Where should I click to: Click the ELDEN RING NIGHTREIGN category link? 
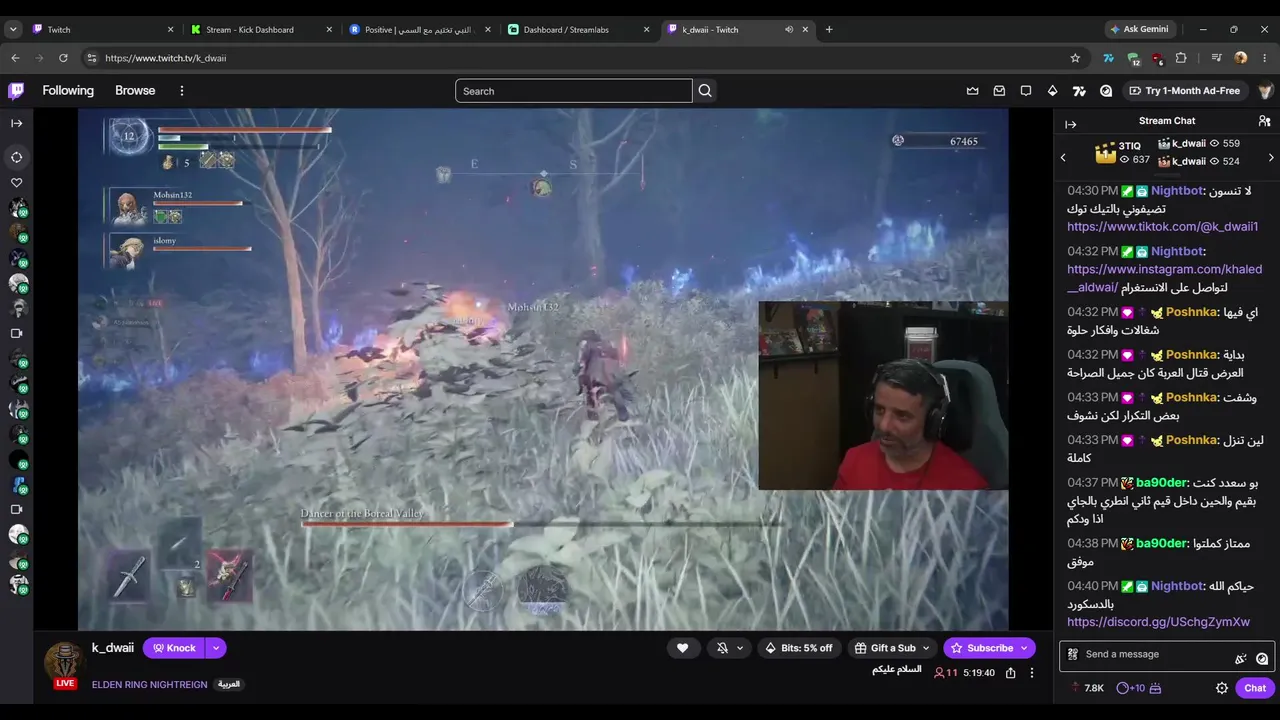pyautogui.click(x=150, y=685)
